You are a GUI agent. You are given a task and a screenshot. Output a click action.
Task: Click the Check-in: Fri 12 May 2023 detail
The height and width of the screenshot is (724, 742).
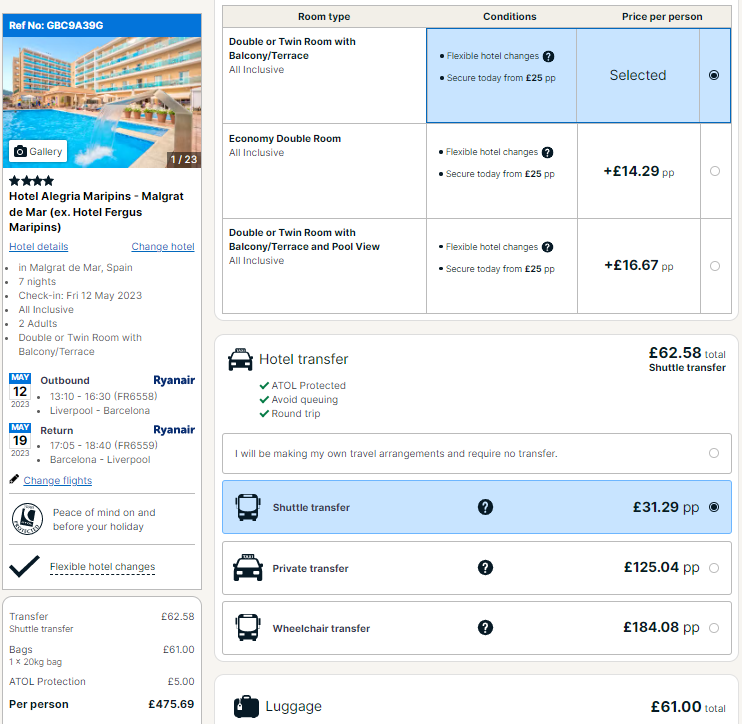pos(80,296)
